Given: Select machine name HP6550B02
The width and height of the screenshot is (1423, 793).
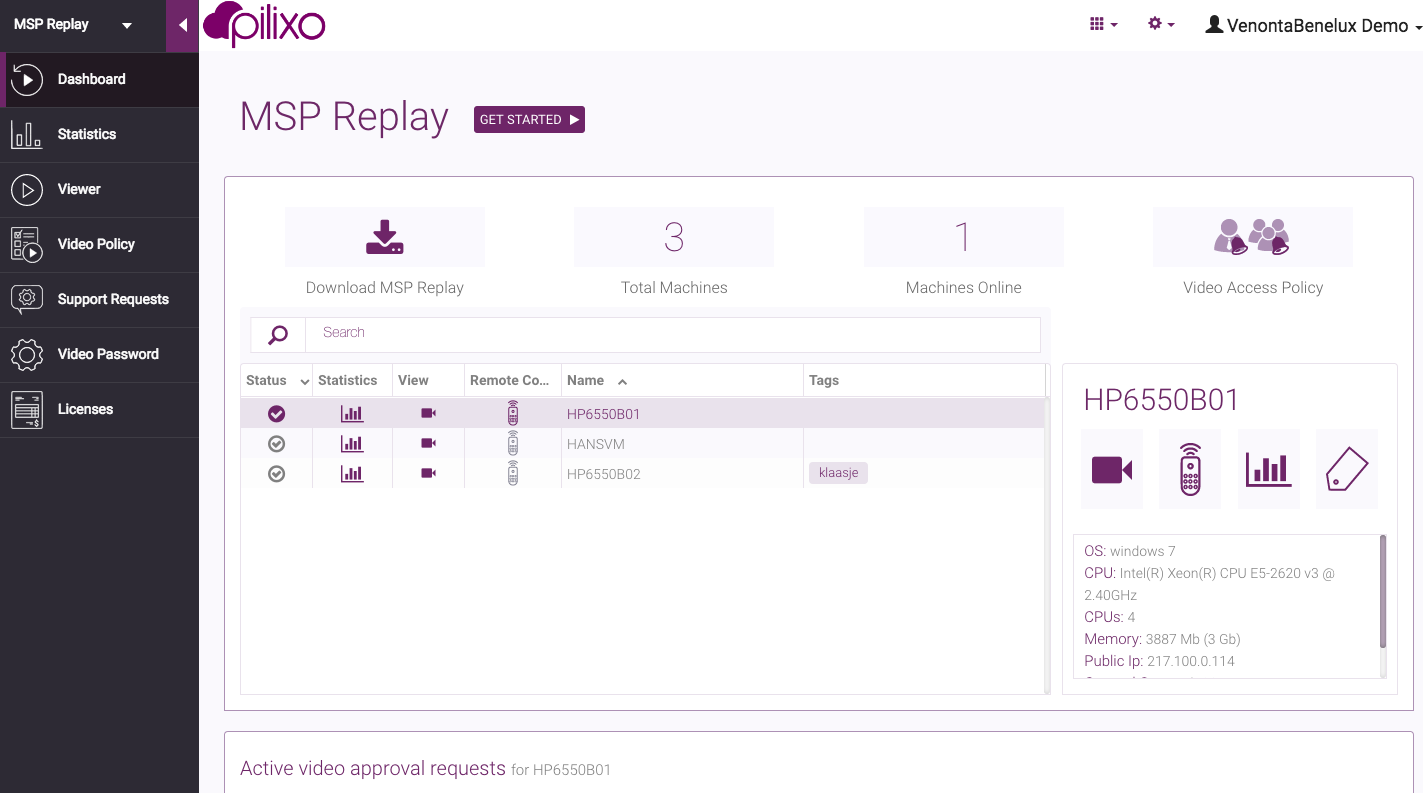Looking at the screenshot, I should click(603, 474).
